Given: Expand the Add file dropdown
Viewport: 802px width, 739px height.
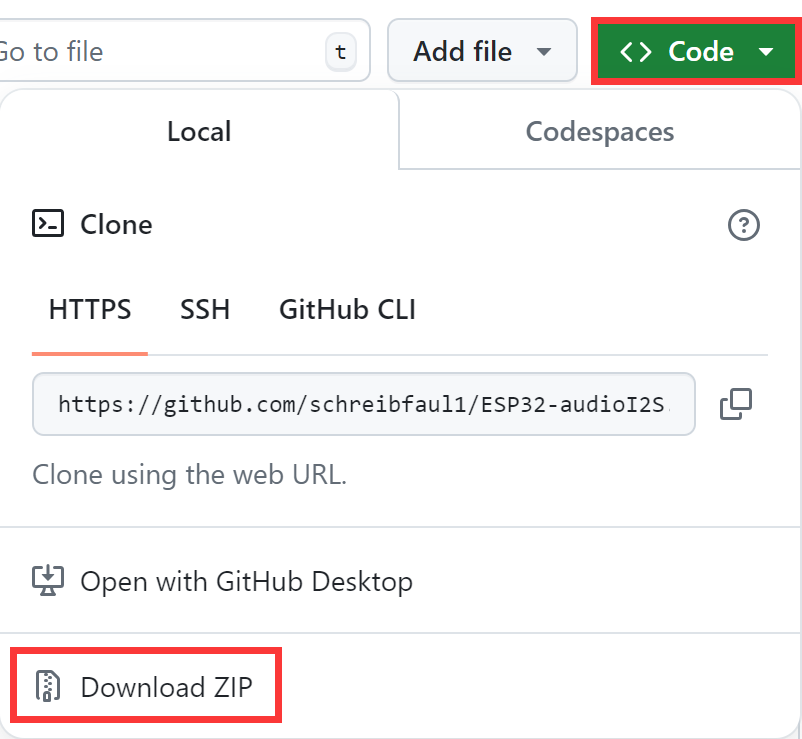Looking at the screenshot, I should click(x=482, y=51).
